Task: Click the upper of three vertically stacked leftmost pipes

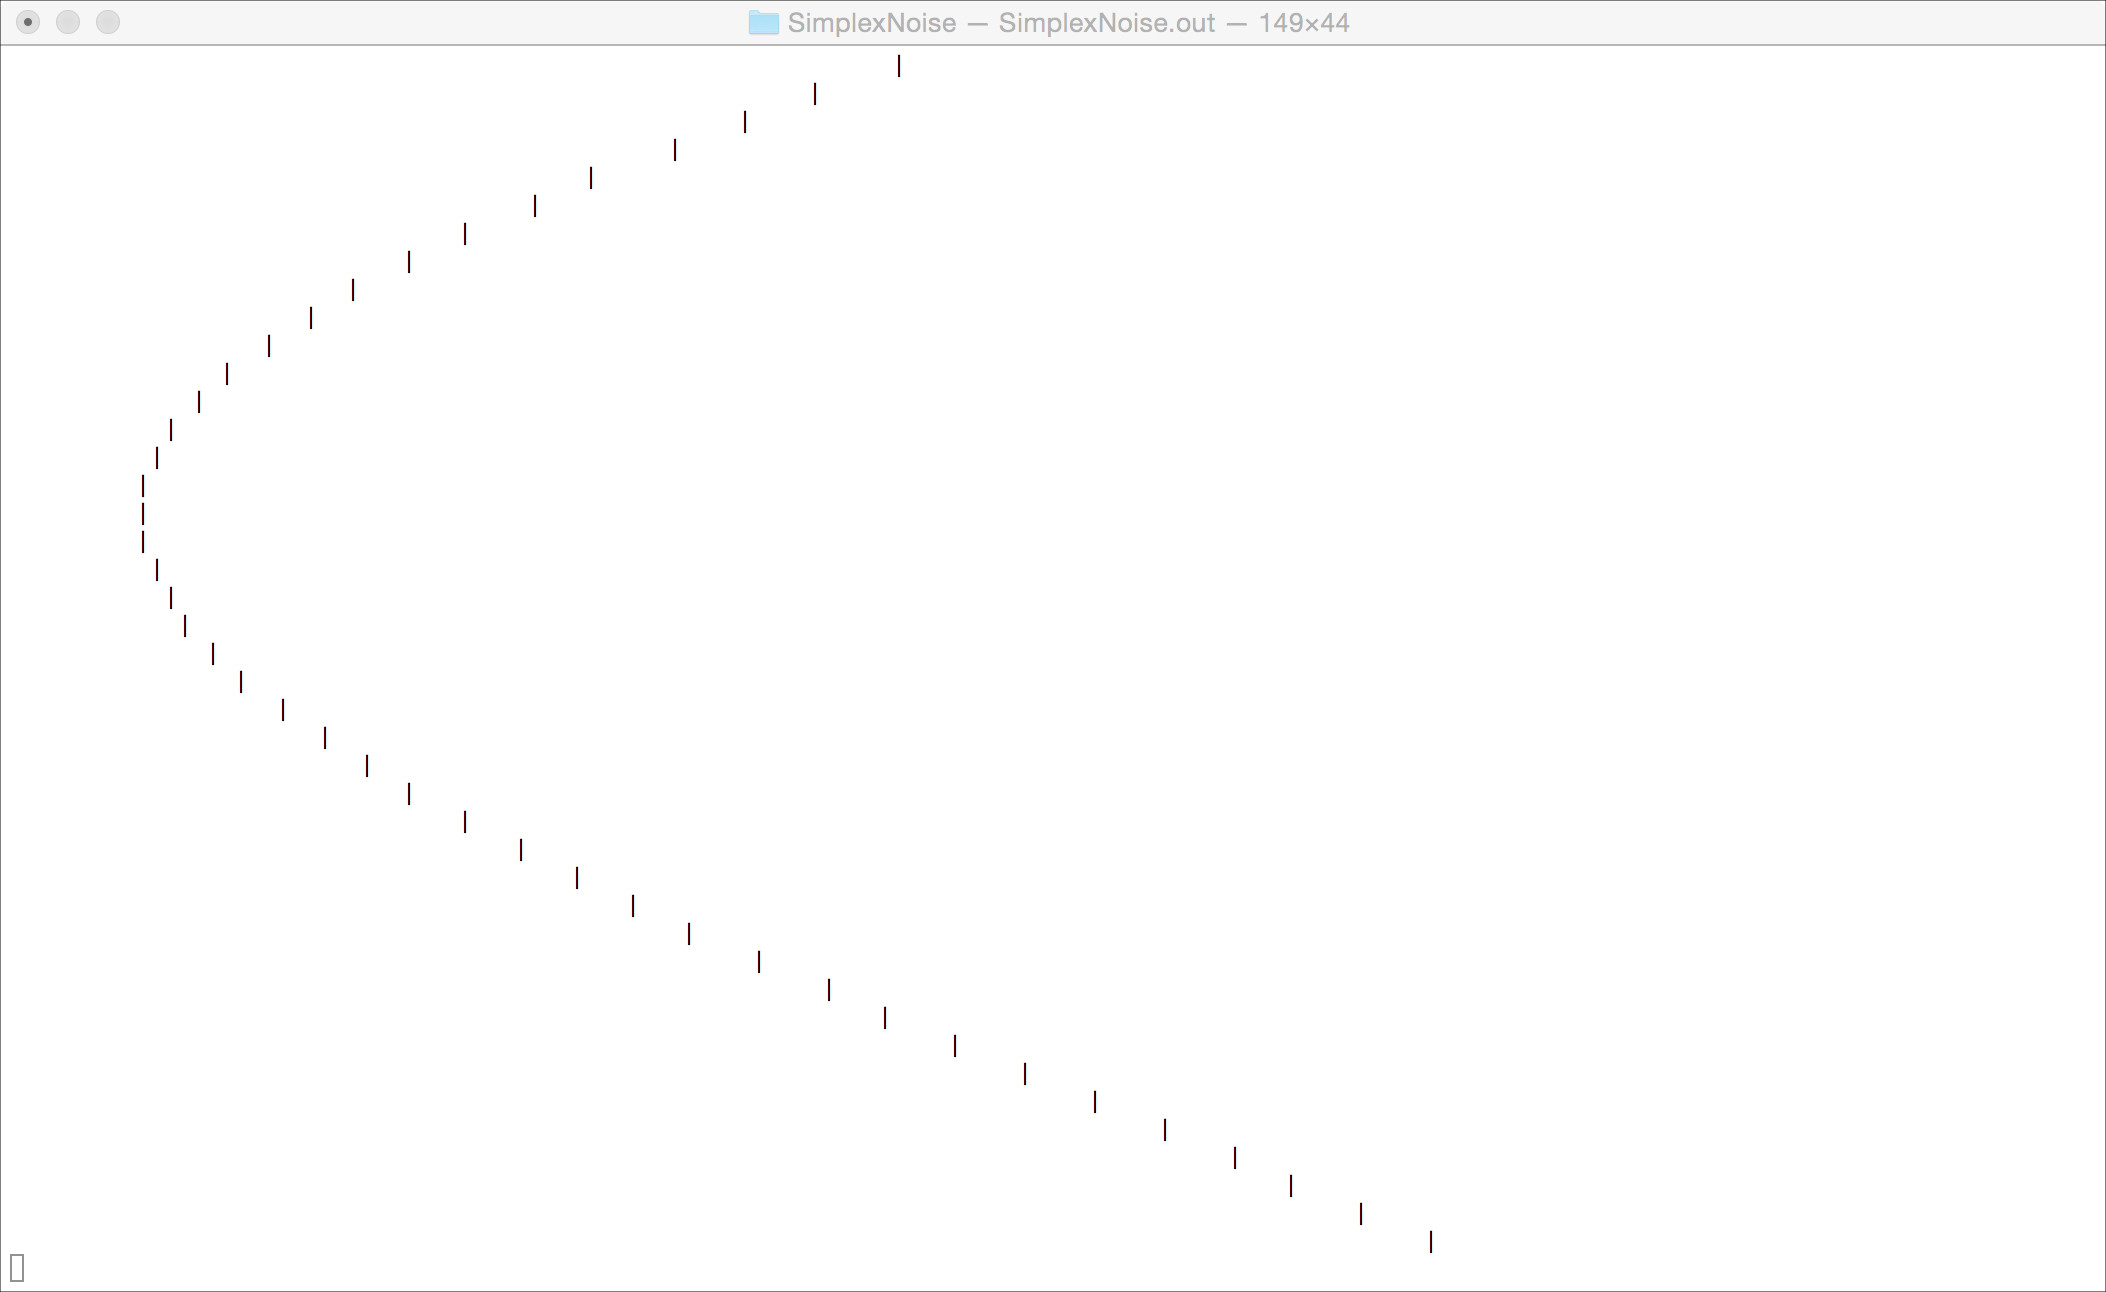Action: [143, 486]
